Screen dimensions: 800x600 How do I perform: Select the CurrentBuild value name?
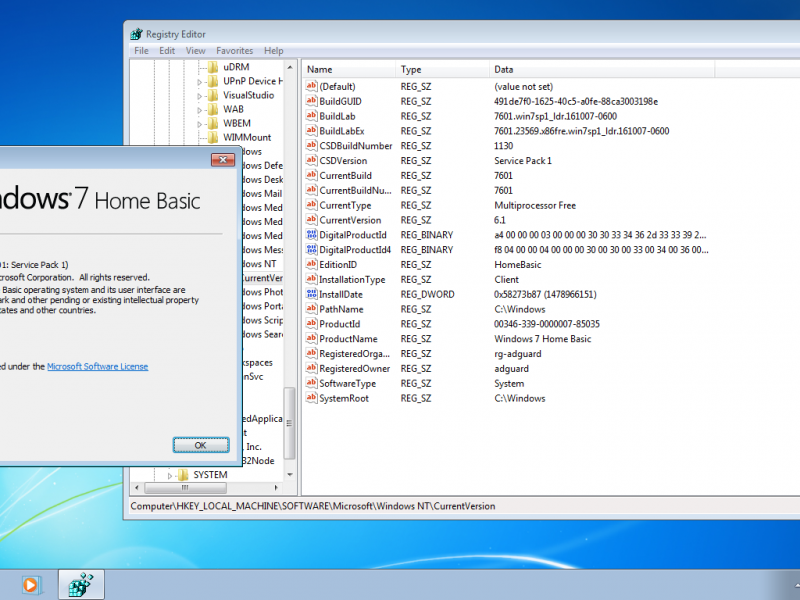(x=345, y=176)
